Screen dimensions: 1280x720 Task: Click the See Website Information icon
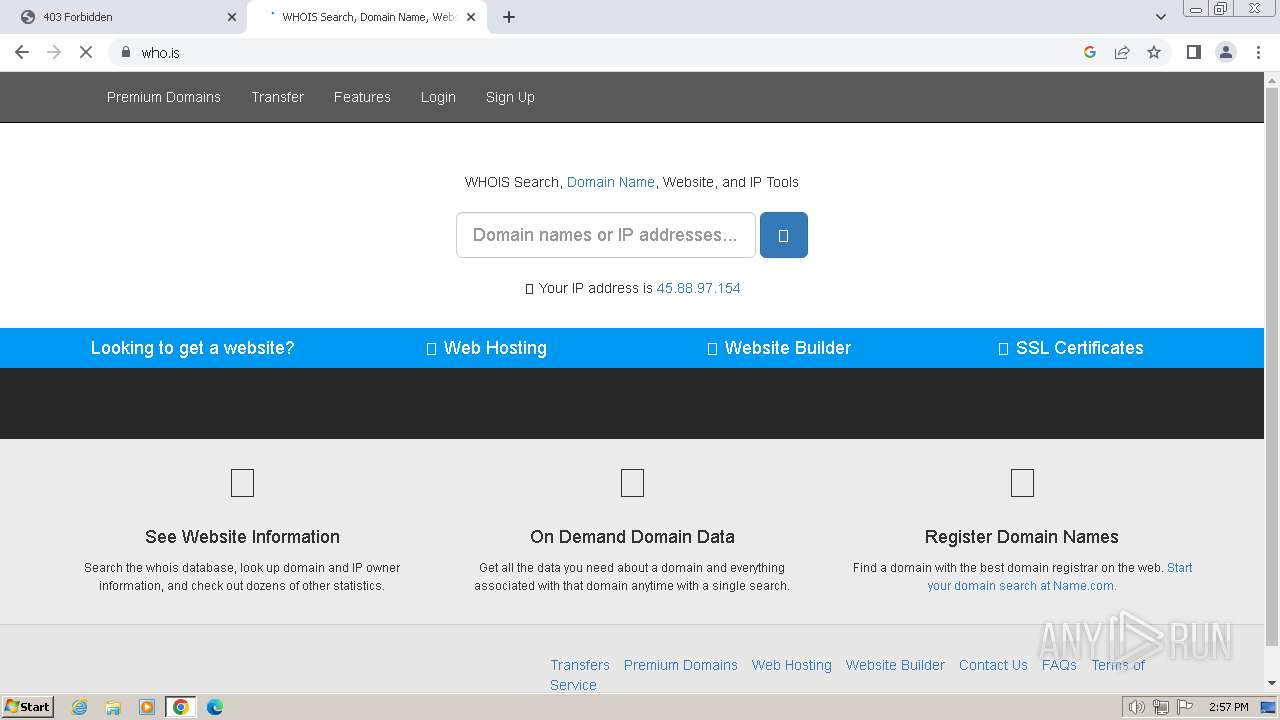coord(242,483)
